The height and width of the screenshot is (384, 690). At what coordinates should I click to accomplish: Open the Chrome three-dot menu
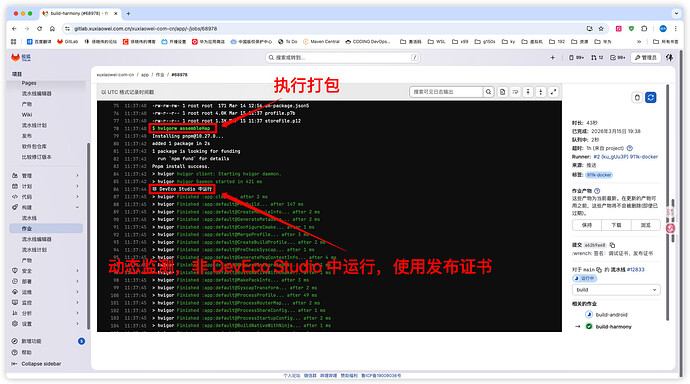coord(675,29)
